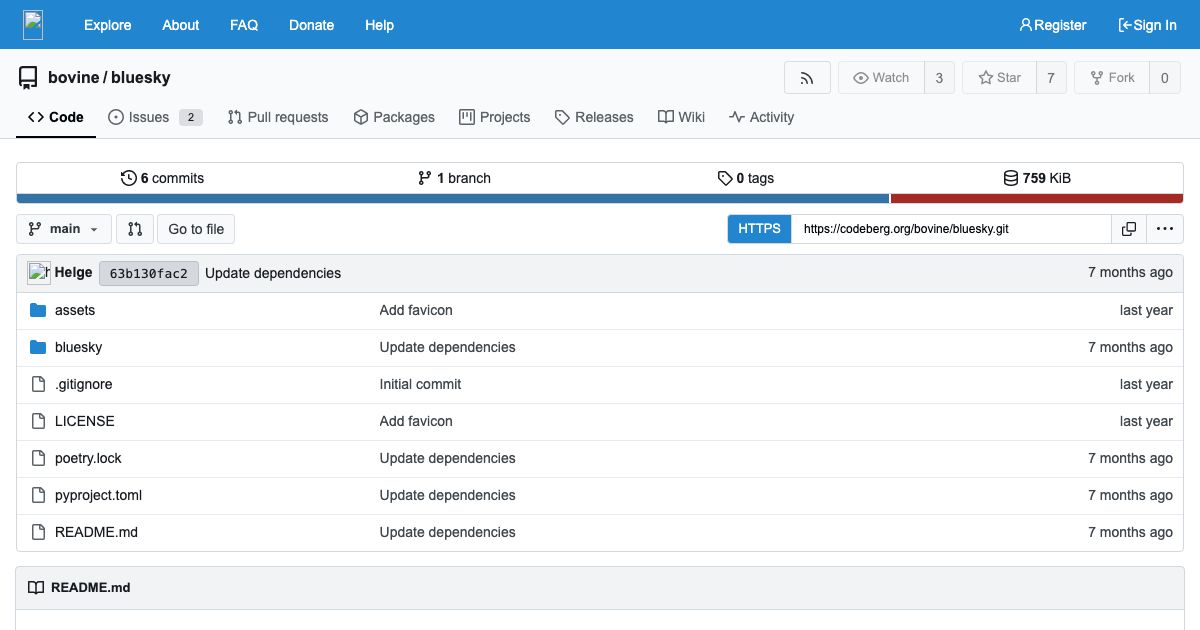Click the branches icon showing 1 branch

coord(423,177)
